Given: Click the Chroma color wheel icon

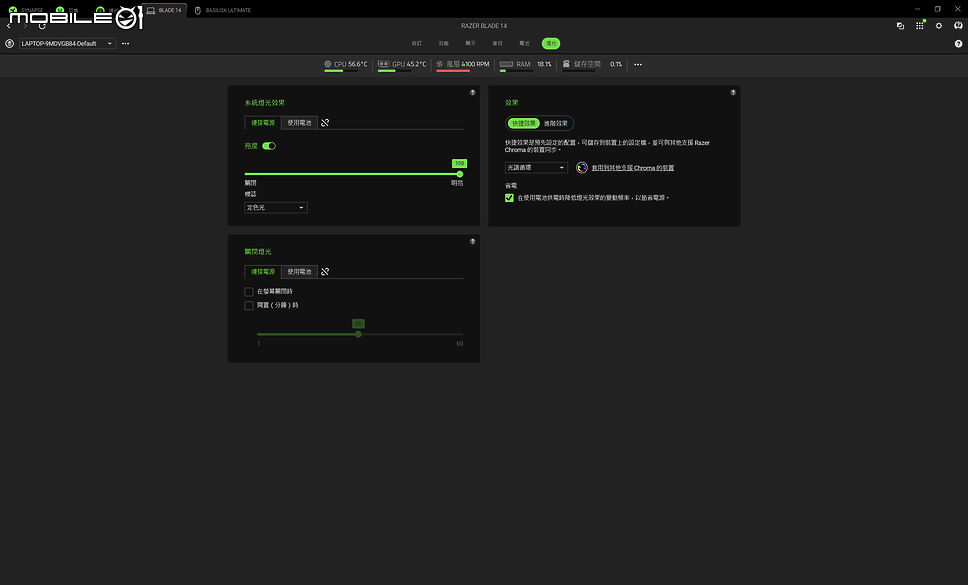Looking at the screenshot, I should pyautogui.click(x=582, y=167).
